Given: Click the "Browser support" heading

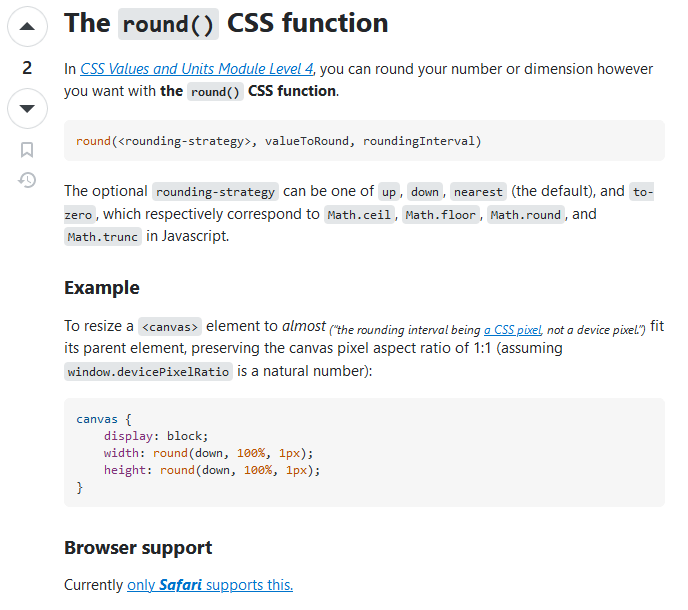Looking at the screenshot, I should pyautogui.click(x=138, y=548).
